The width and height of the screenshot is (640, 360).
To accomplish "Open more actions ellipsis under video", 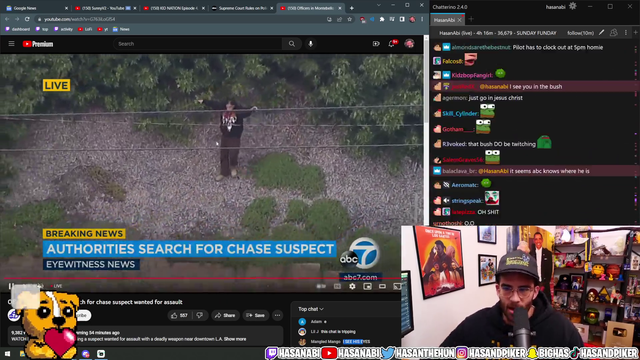I will [x=278, y=316].
